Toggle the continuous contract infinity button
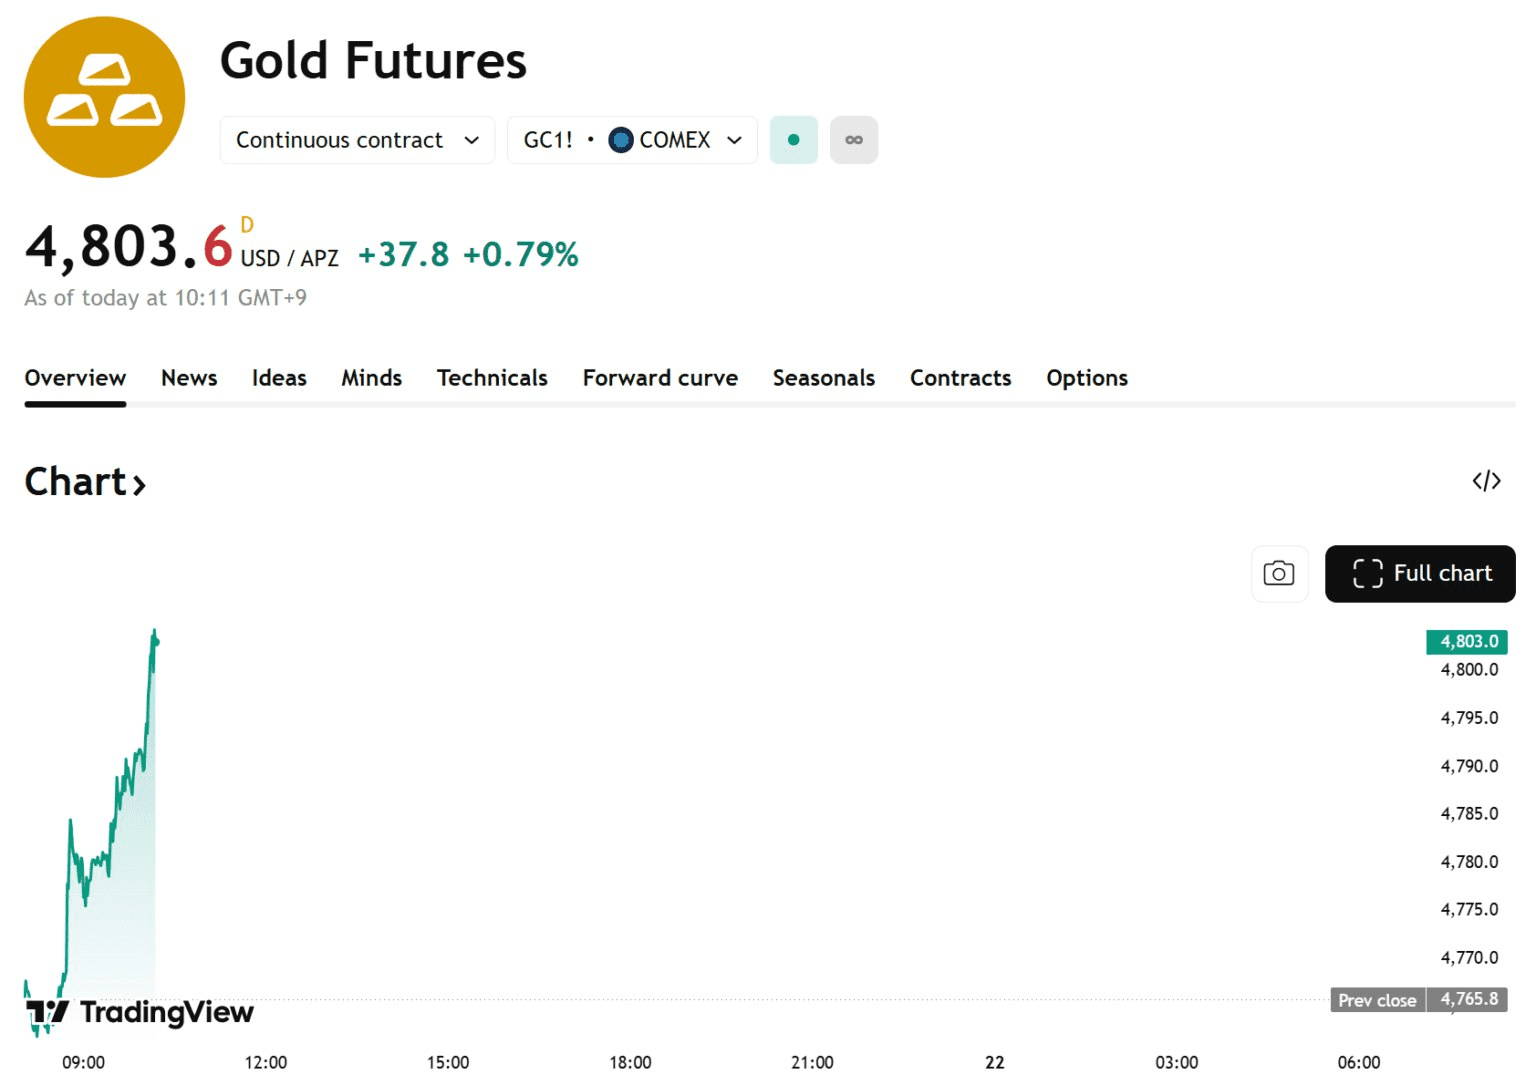This screenshot has height=1085, width=1536. click(x=854, y=140)
